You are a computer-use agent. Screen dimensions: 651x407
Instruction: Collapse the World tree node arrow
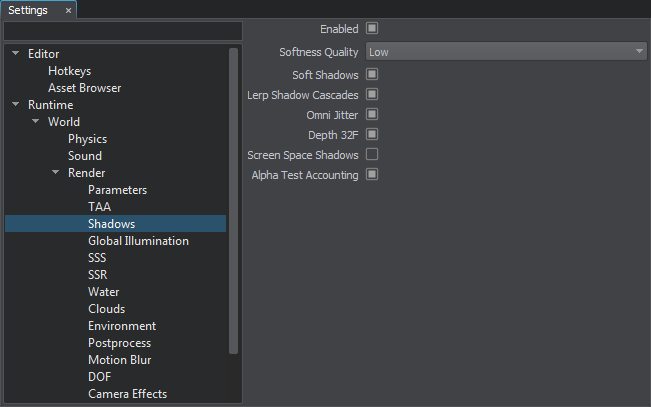(36, 121)
